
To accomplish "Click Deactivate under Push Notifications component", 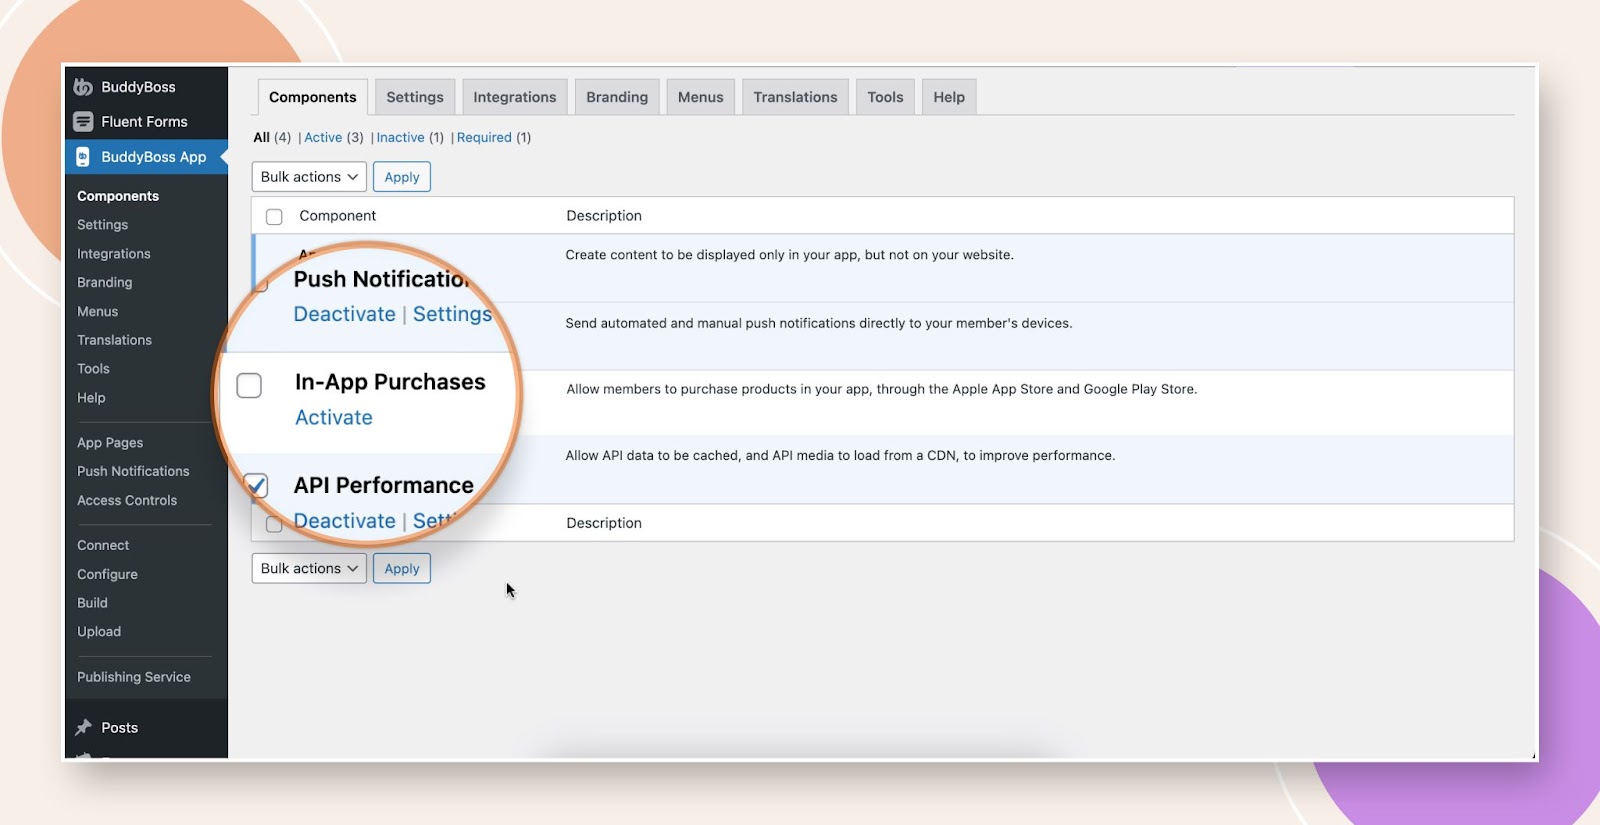I will 345,314.
